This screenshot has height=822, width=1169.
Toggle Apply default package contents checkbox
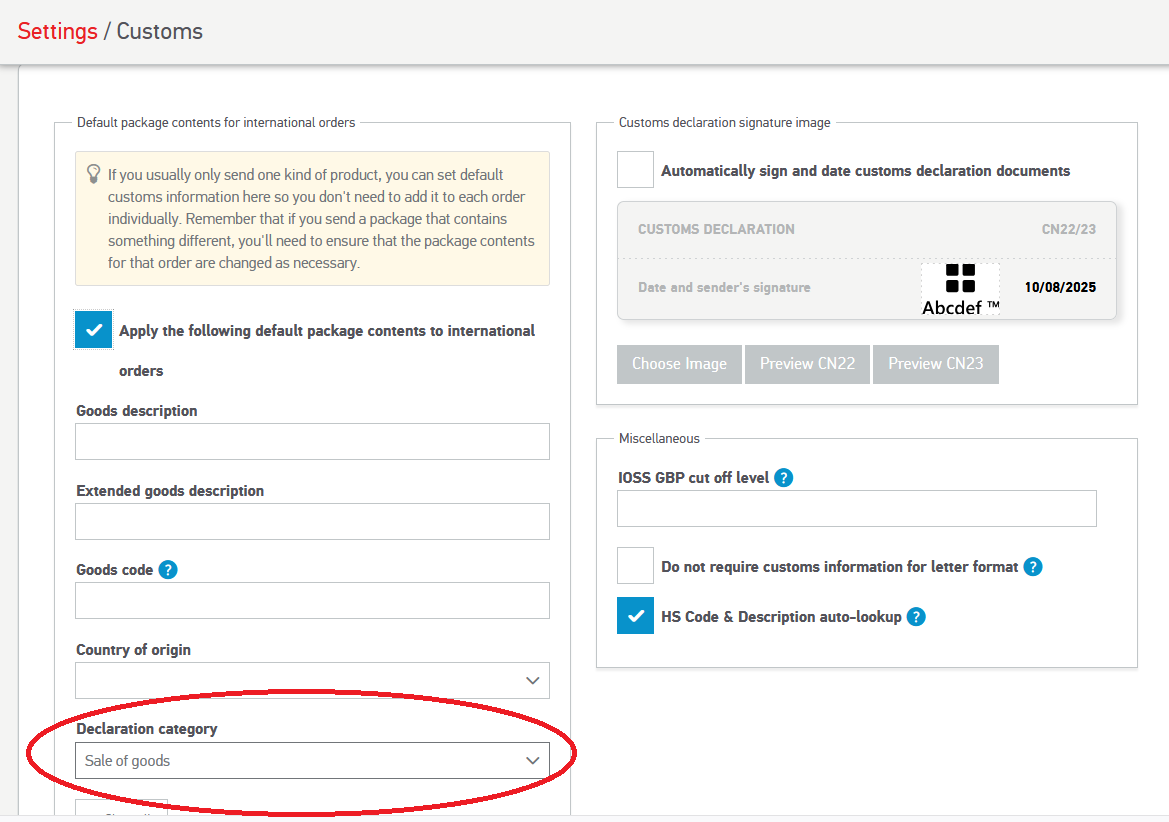[94, 330]
